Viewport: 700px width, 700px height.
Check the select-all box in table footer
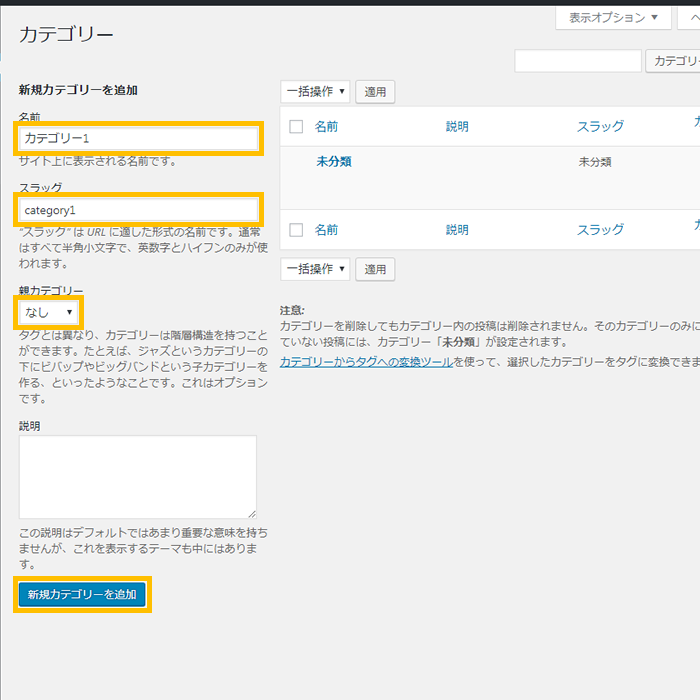(x=296, y=230)
